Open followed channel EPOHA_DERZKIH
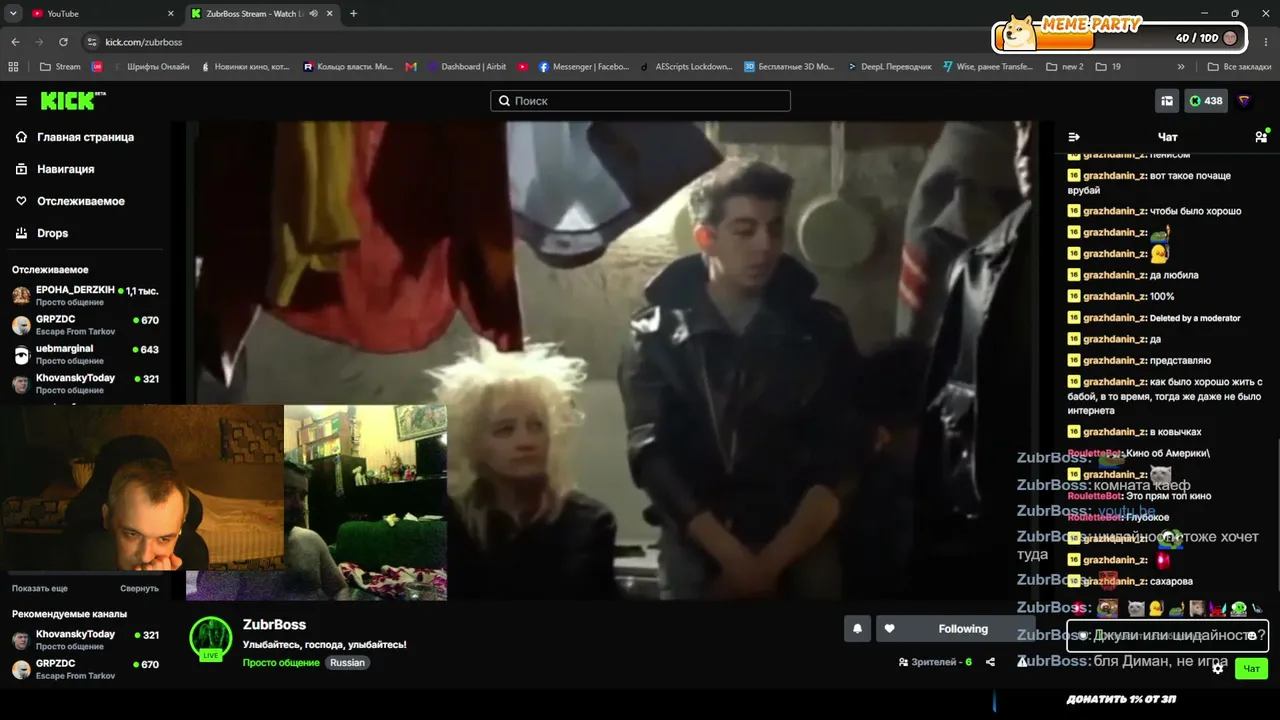This screenshot has width=1280, height=720. [x=85, y=295]
